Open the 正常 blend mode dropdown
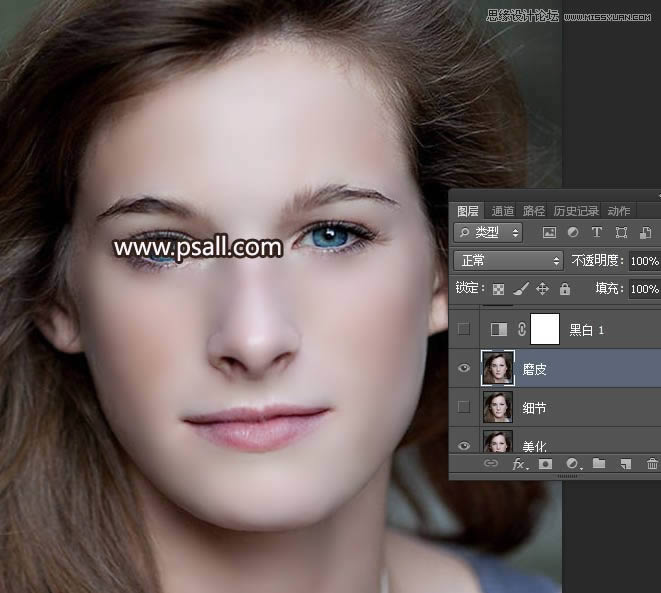The width and height of the screenshot is (661, 593). point(509,260)
